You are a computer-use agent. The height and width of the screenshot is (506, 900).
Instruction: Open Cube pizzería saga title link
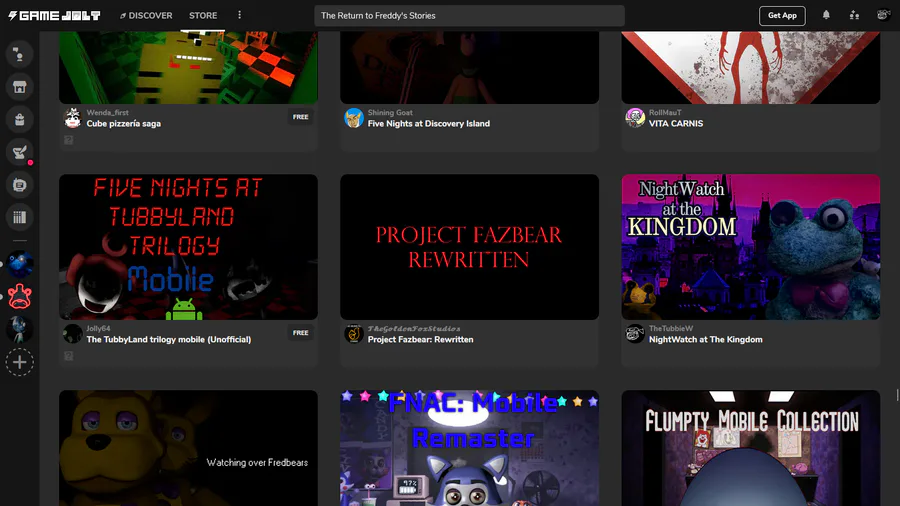tap(123, 123)
